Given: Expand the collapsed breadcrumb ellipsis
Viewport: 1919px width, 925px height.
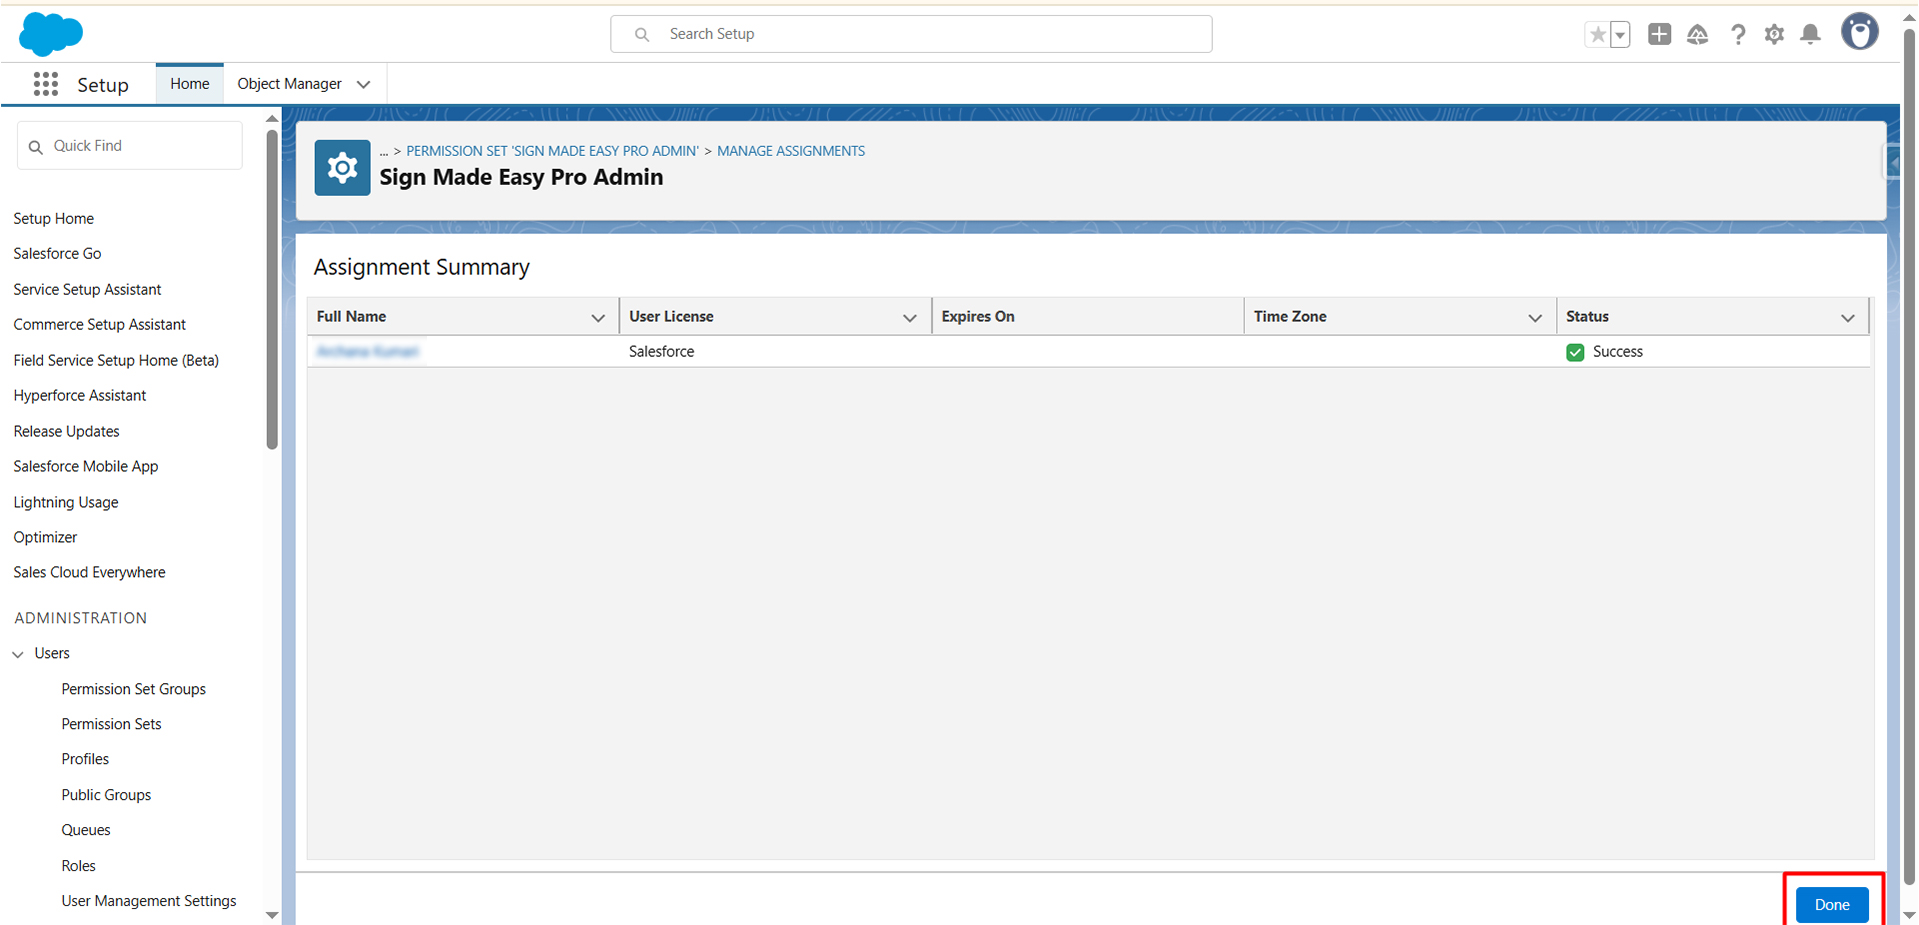Looking at the screenshot, I should click(x=384, y=151).
